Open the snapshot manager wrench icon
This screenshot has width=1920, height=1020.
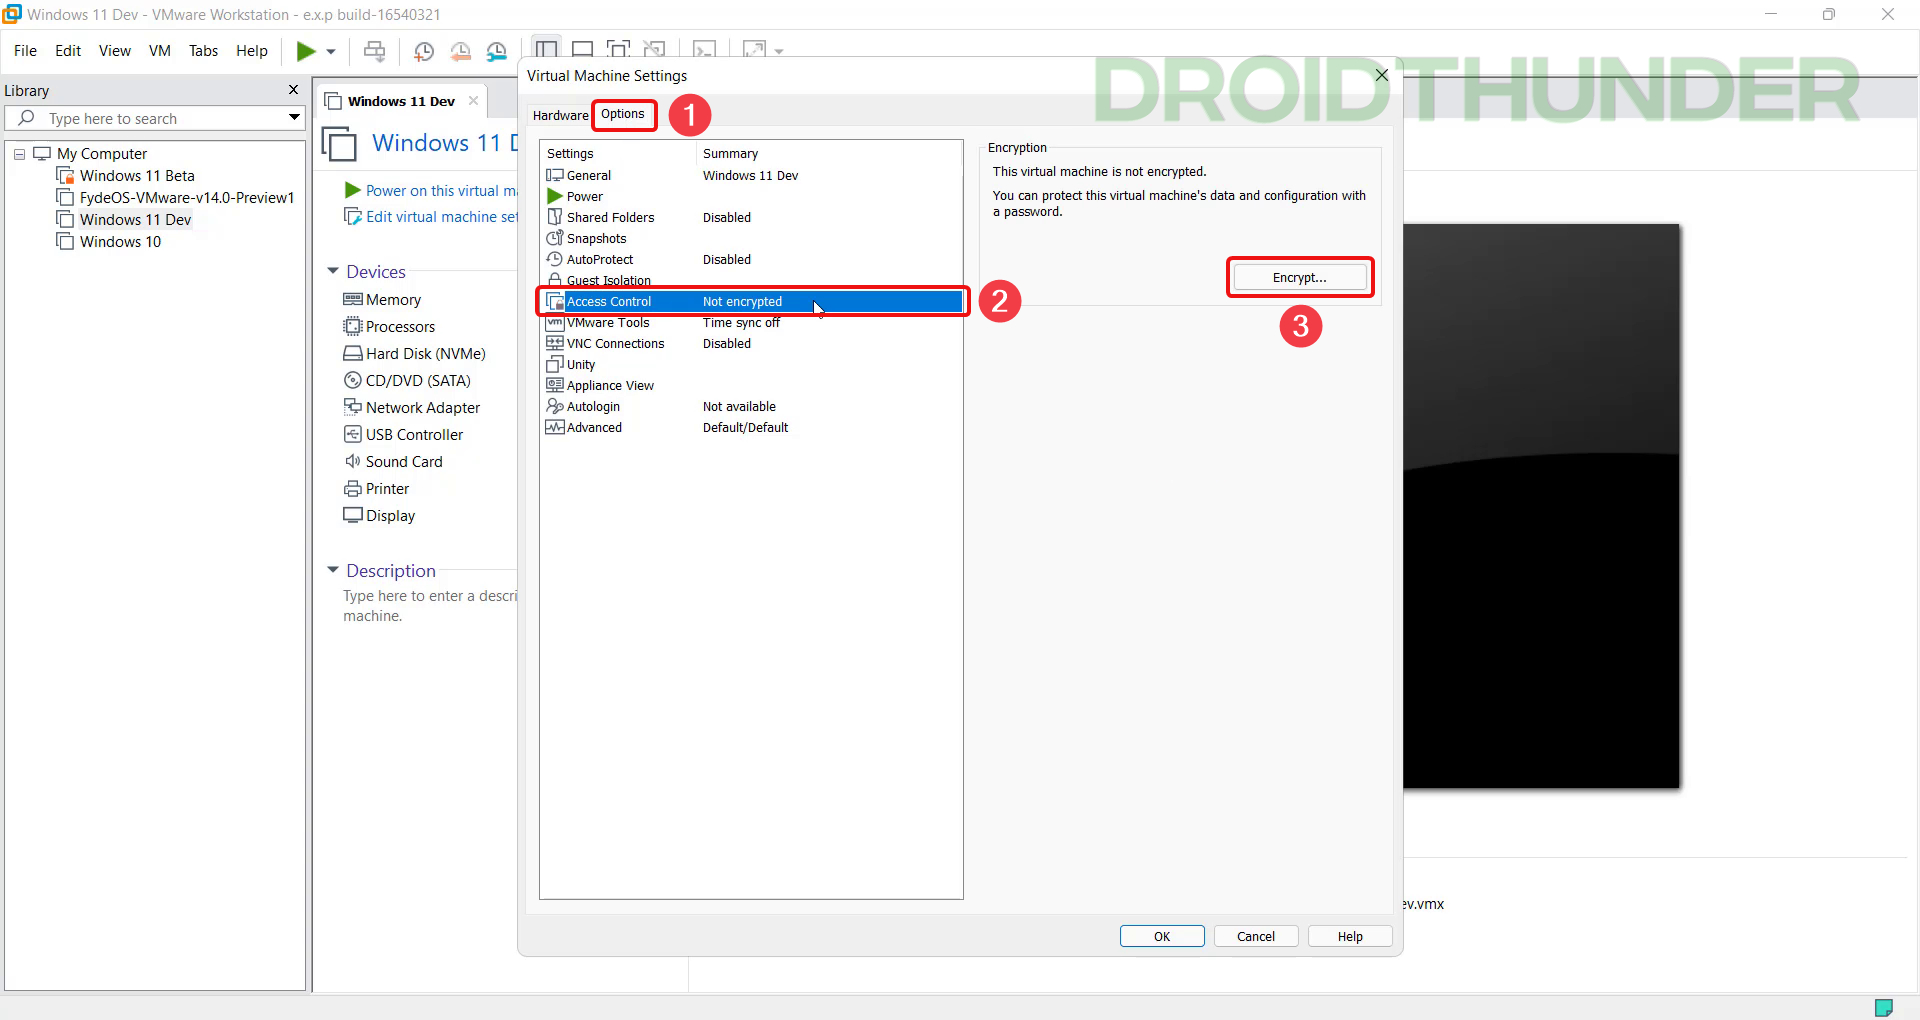[497, 51]
